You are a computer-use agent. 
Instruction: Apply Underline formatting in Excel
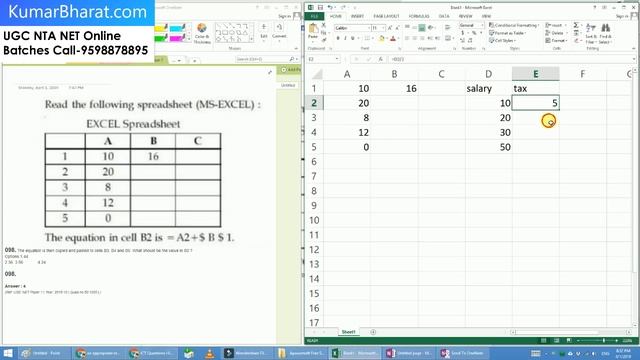point(353,38)
